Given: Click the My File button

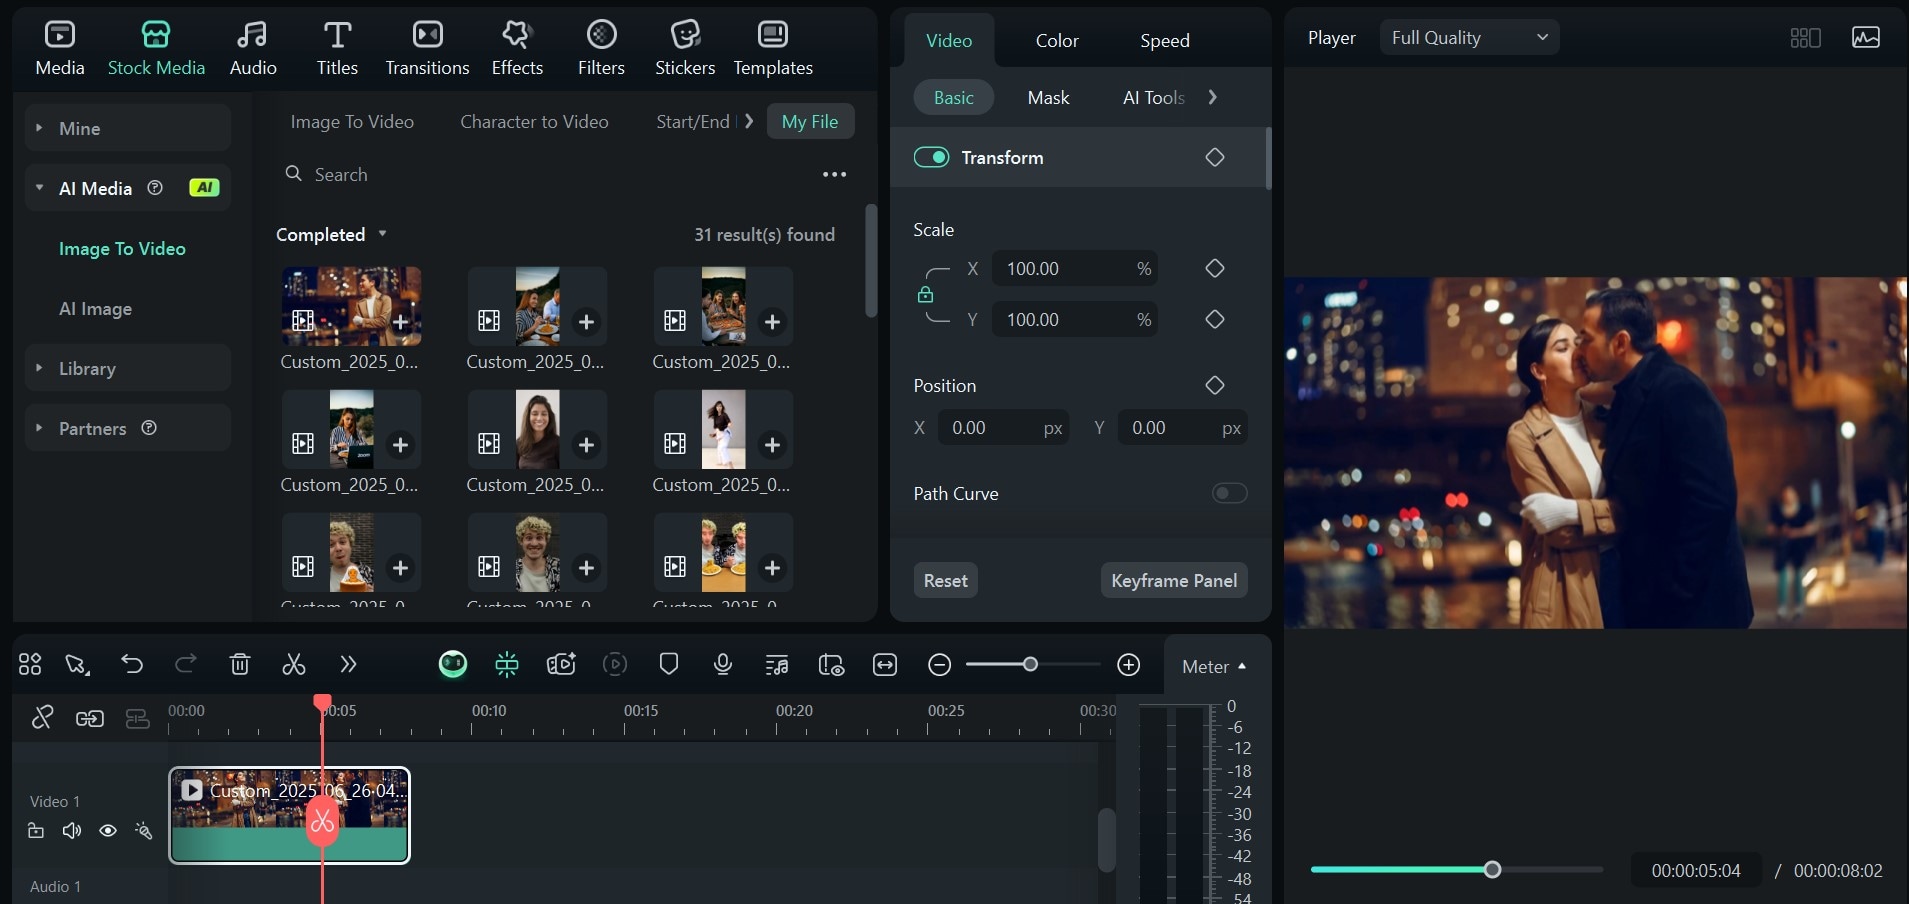Looking at the screenshot, I should click(x=810, y=121).
